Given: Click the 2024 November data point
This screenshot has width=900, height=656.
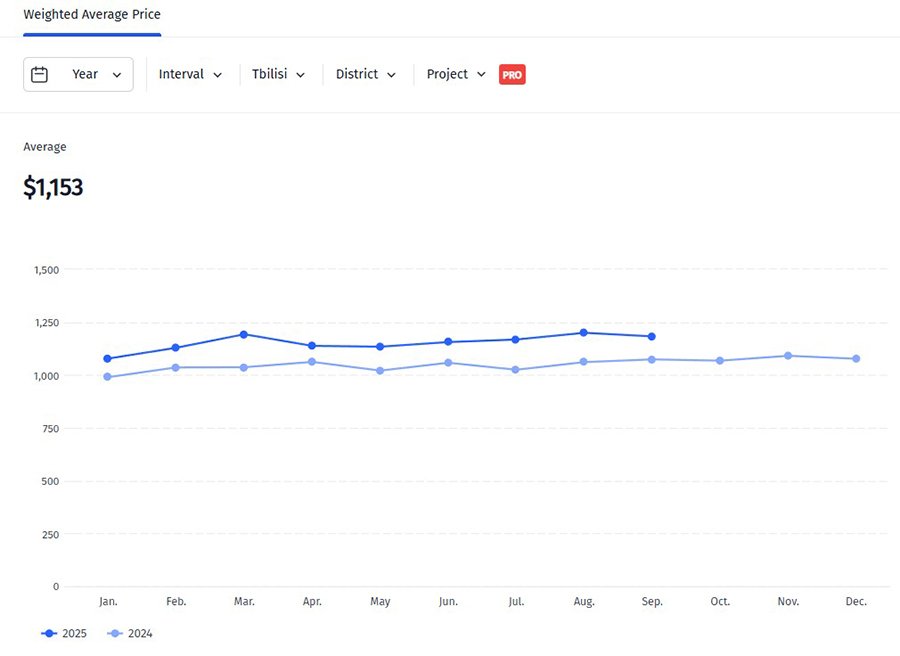Looking at the screenshot, I should pyautogui.click(x=788, y=356).
